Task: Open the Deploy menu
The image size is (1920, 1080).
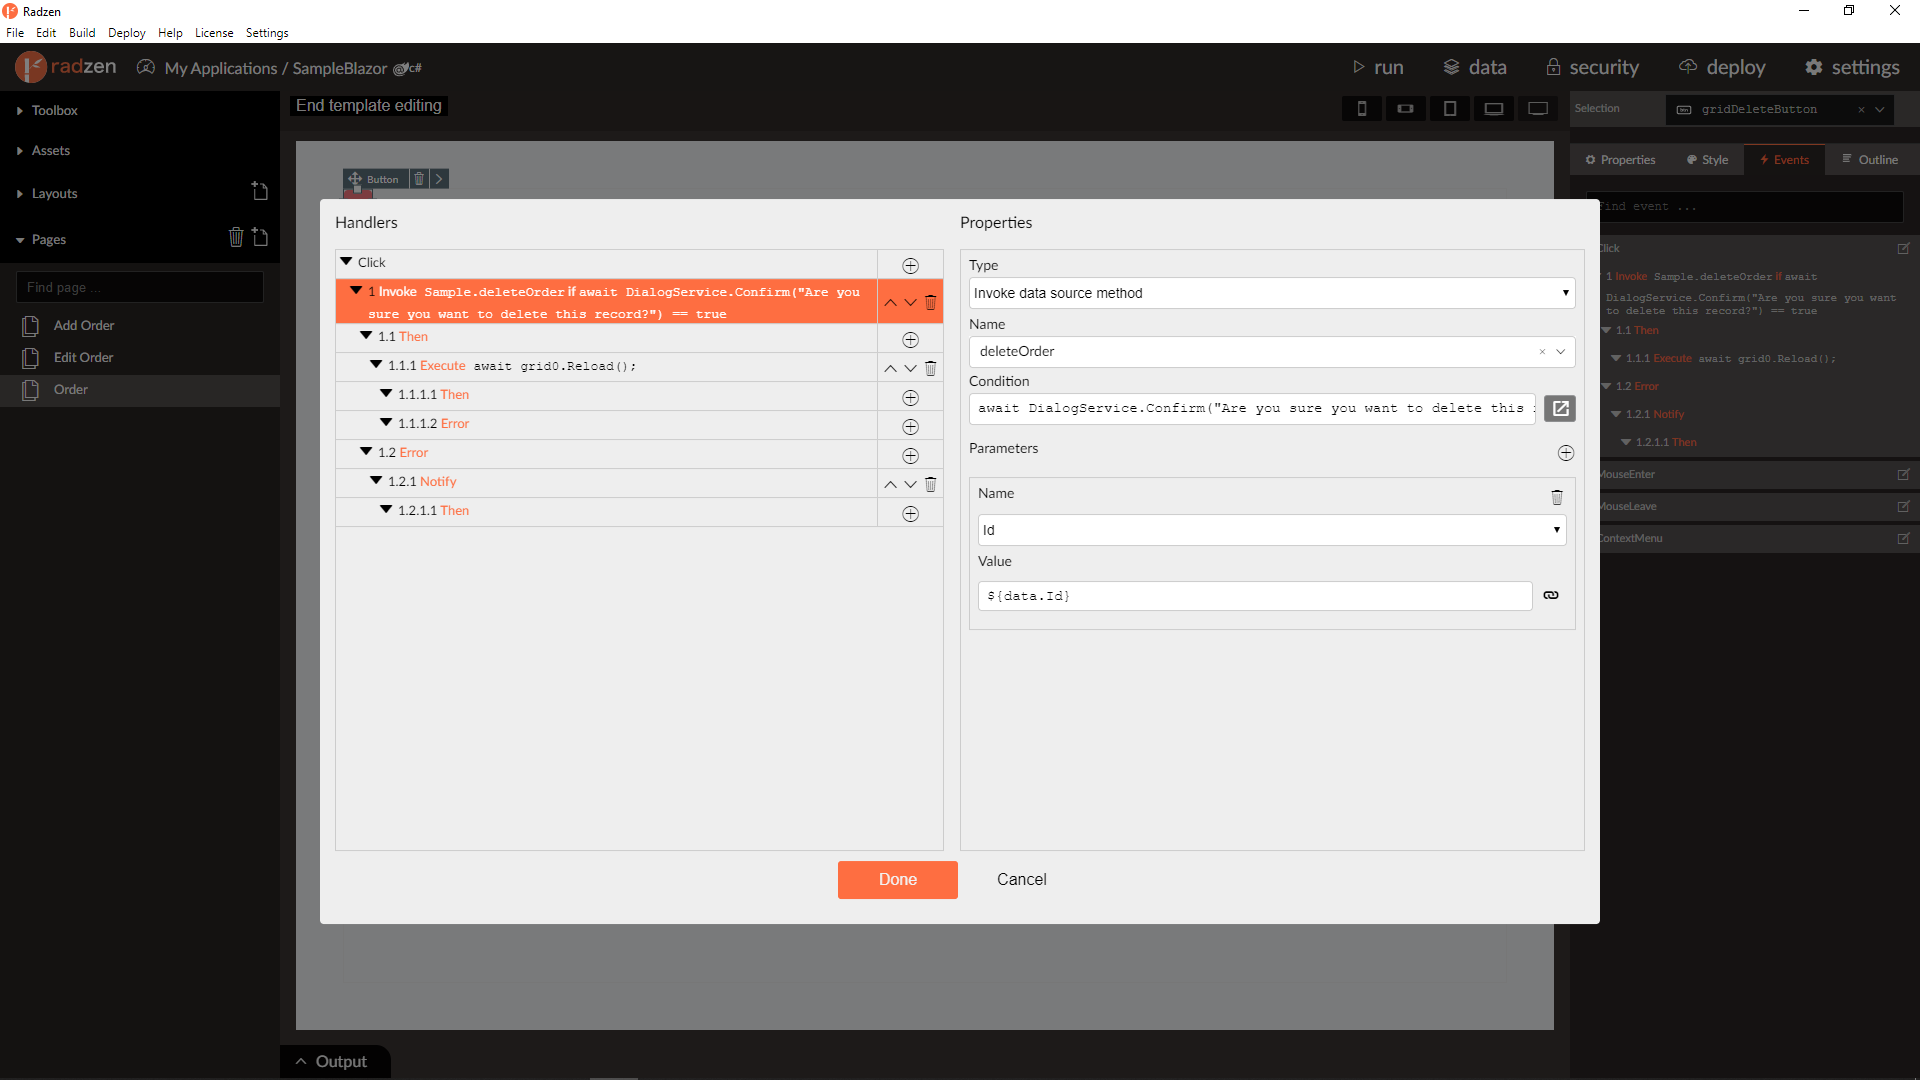Action: coord(126,32)
